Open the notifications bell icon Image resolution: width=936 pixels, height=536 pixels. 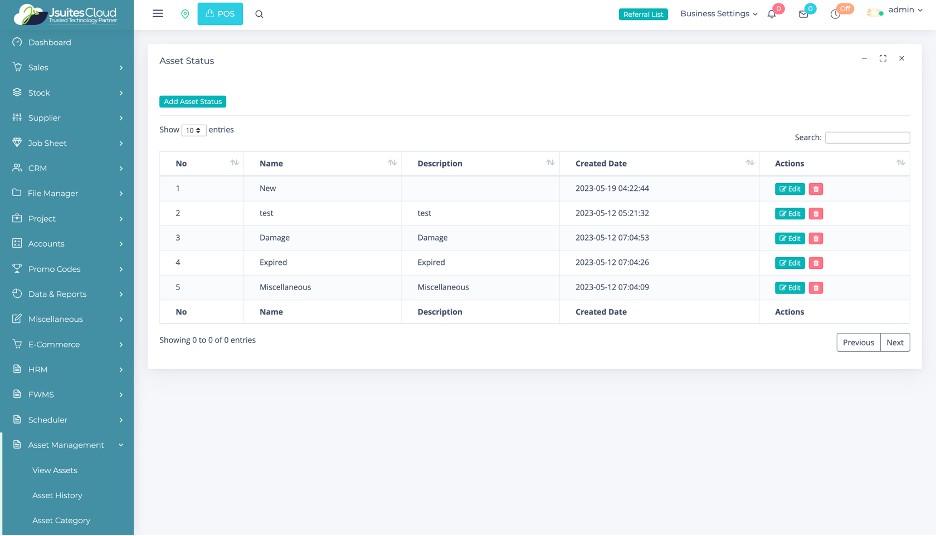point(772,14)
